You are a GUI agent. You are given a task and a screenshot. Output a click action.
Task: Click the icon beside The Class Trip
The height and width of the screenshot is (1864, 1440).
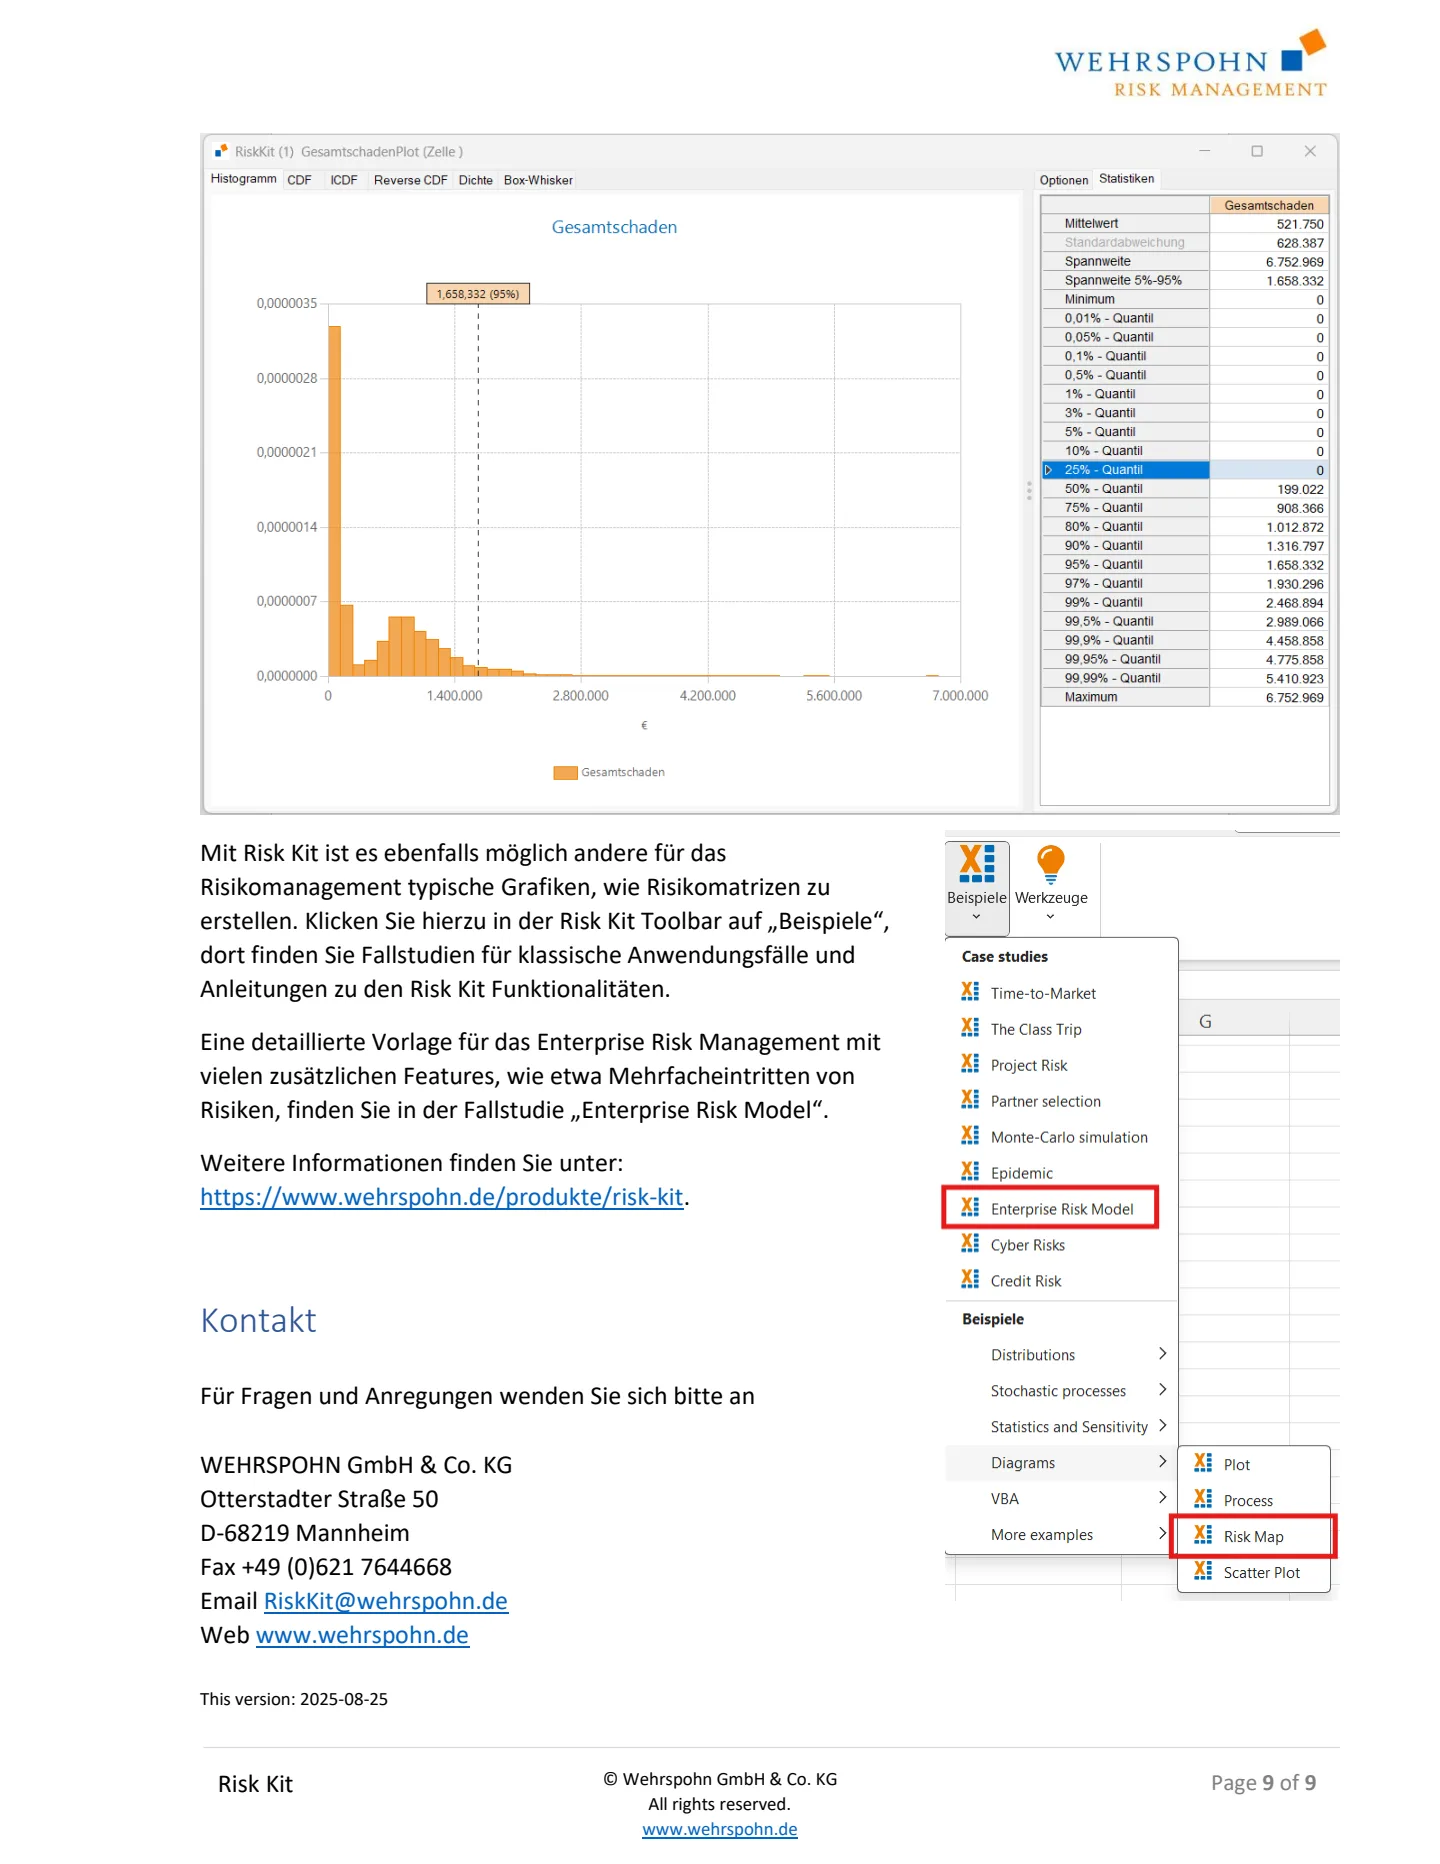[x=970, y=1028]
